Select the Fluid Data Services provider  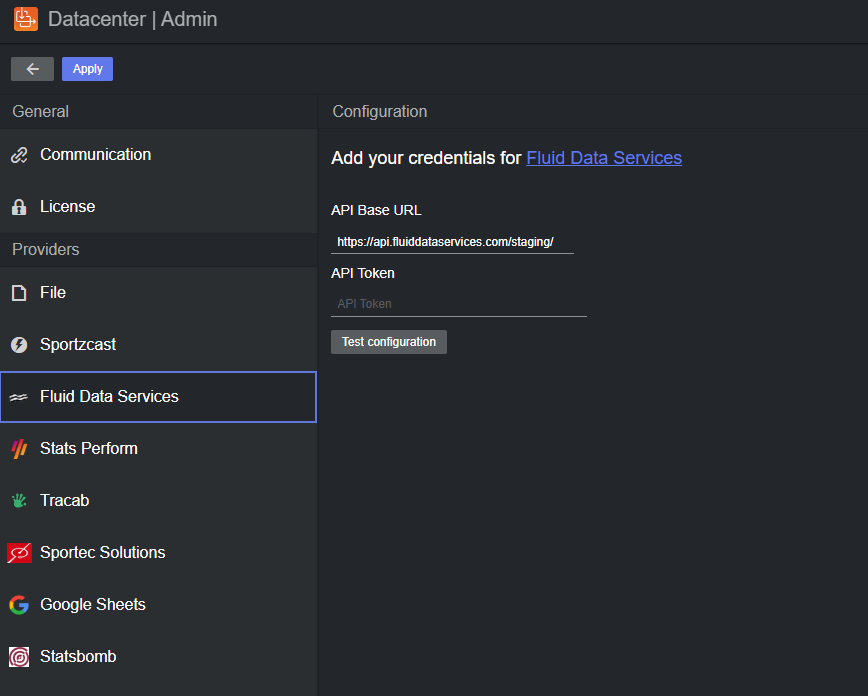tap(109, 397)
